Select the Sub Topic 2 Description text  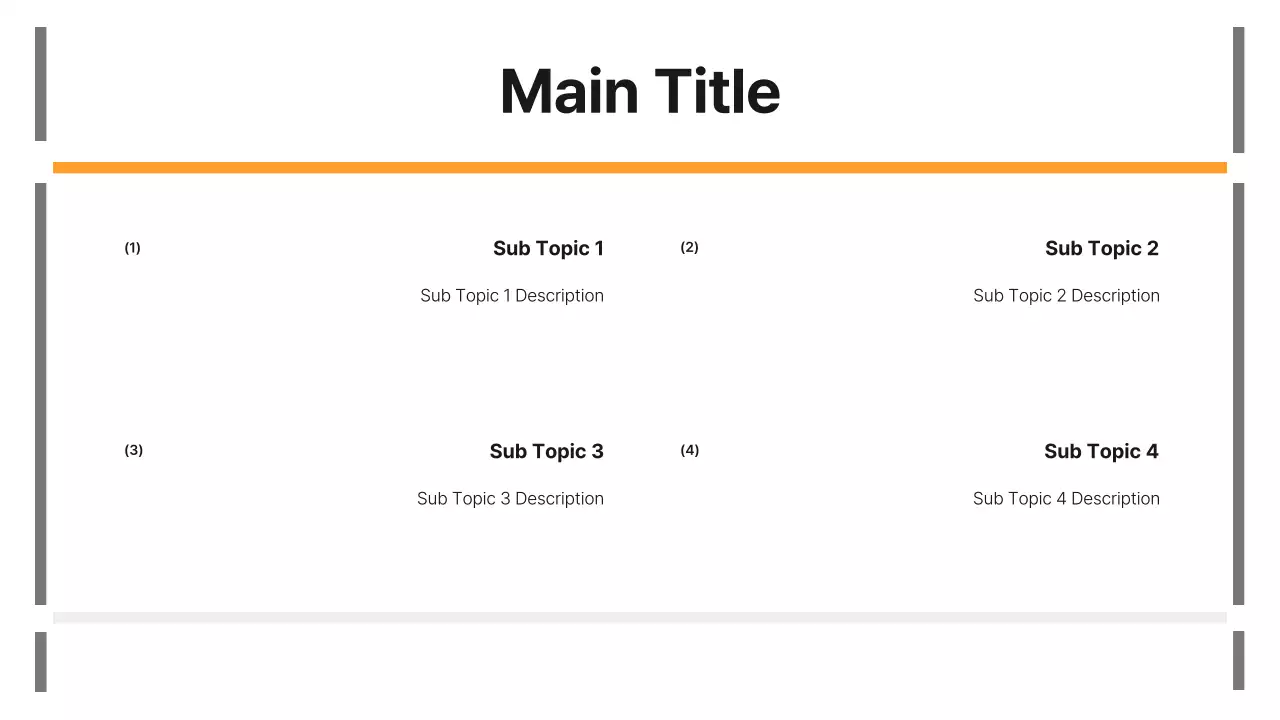pyautogui.click(x=1066, y=296)
